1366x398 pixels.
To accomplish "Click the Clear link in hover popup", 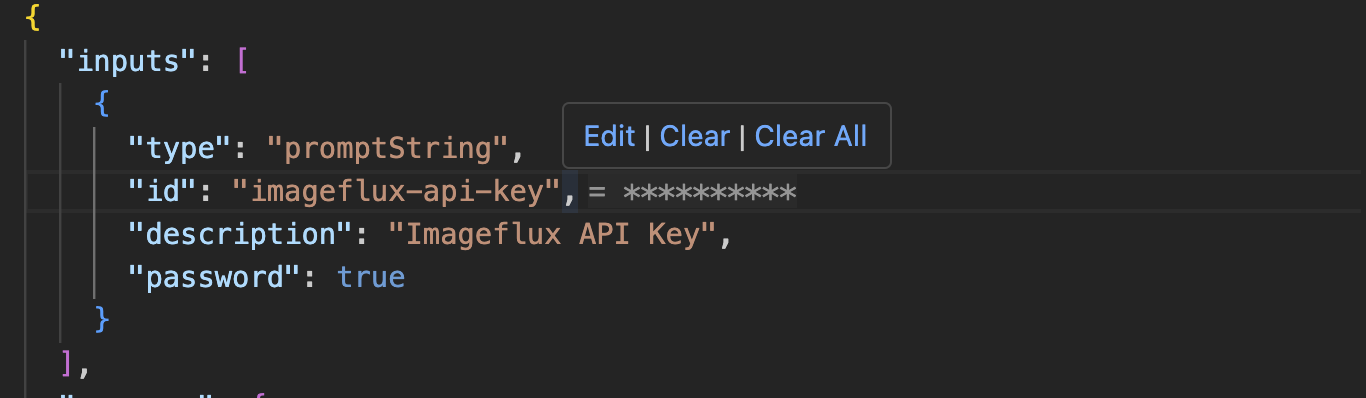I will [x=695, y=136].
